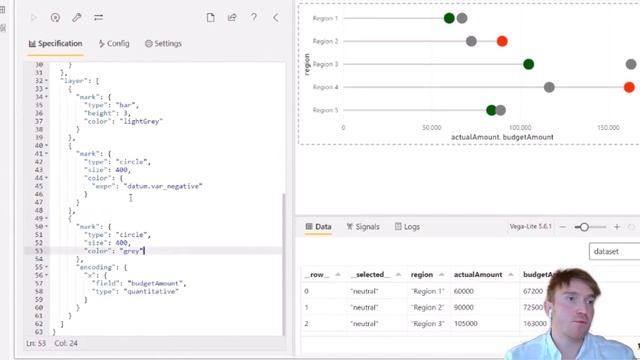Click line number 53 in the gutter
The width and height of the screenshot is (640, 360).
(x=39, y=251)
